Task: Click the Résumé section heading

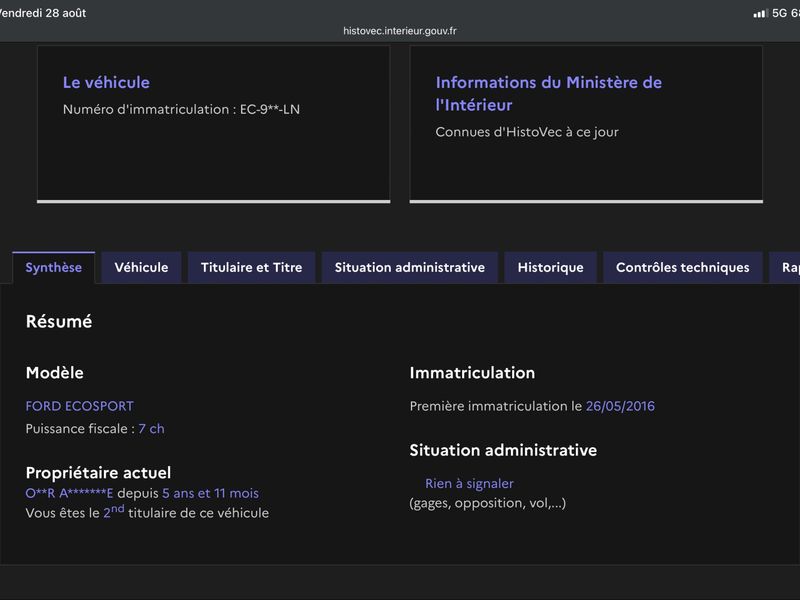Action: 59,321
